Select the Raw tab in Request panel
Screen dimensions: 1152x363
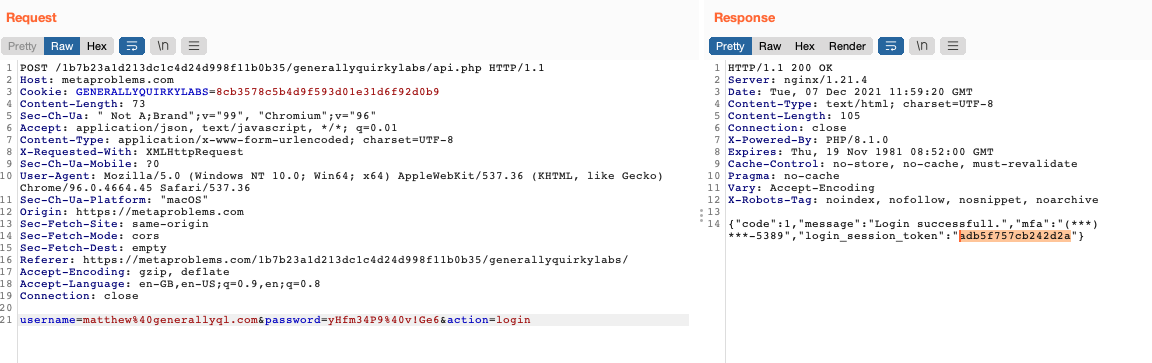pos(62,46)
